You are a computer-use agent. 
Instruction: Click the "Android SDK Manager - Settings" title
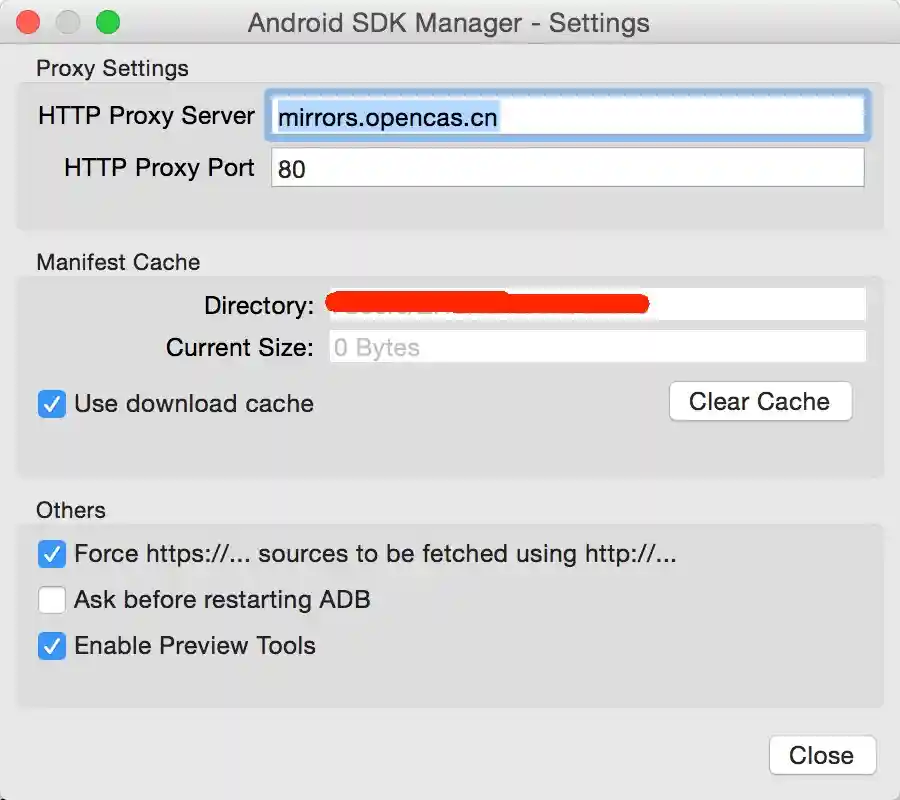[450, 22]
